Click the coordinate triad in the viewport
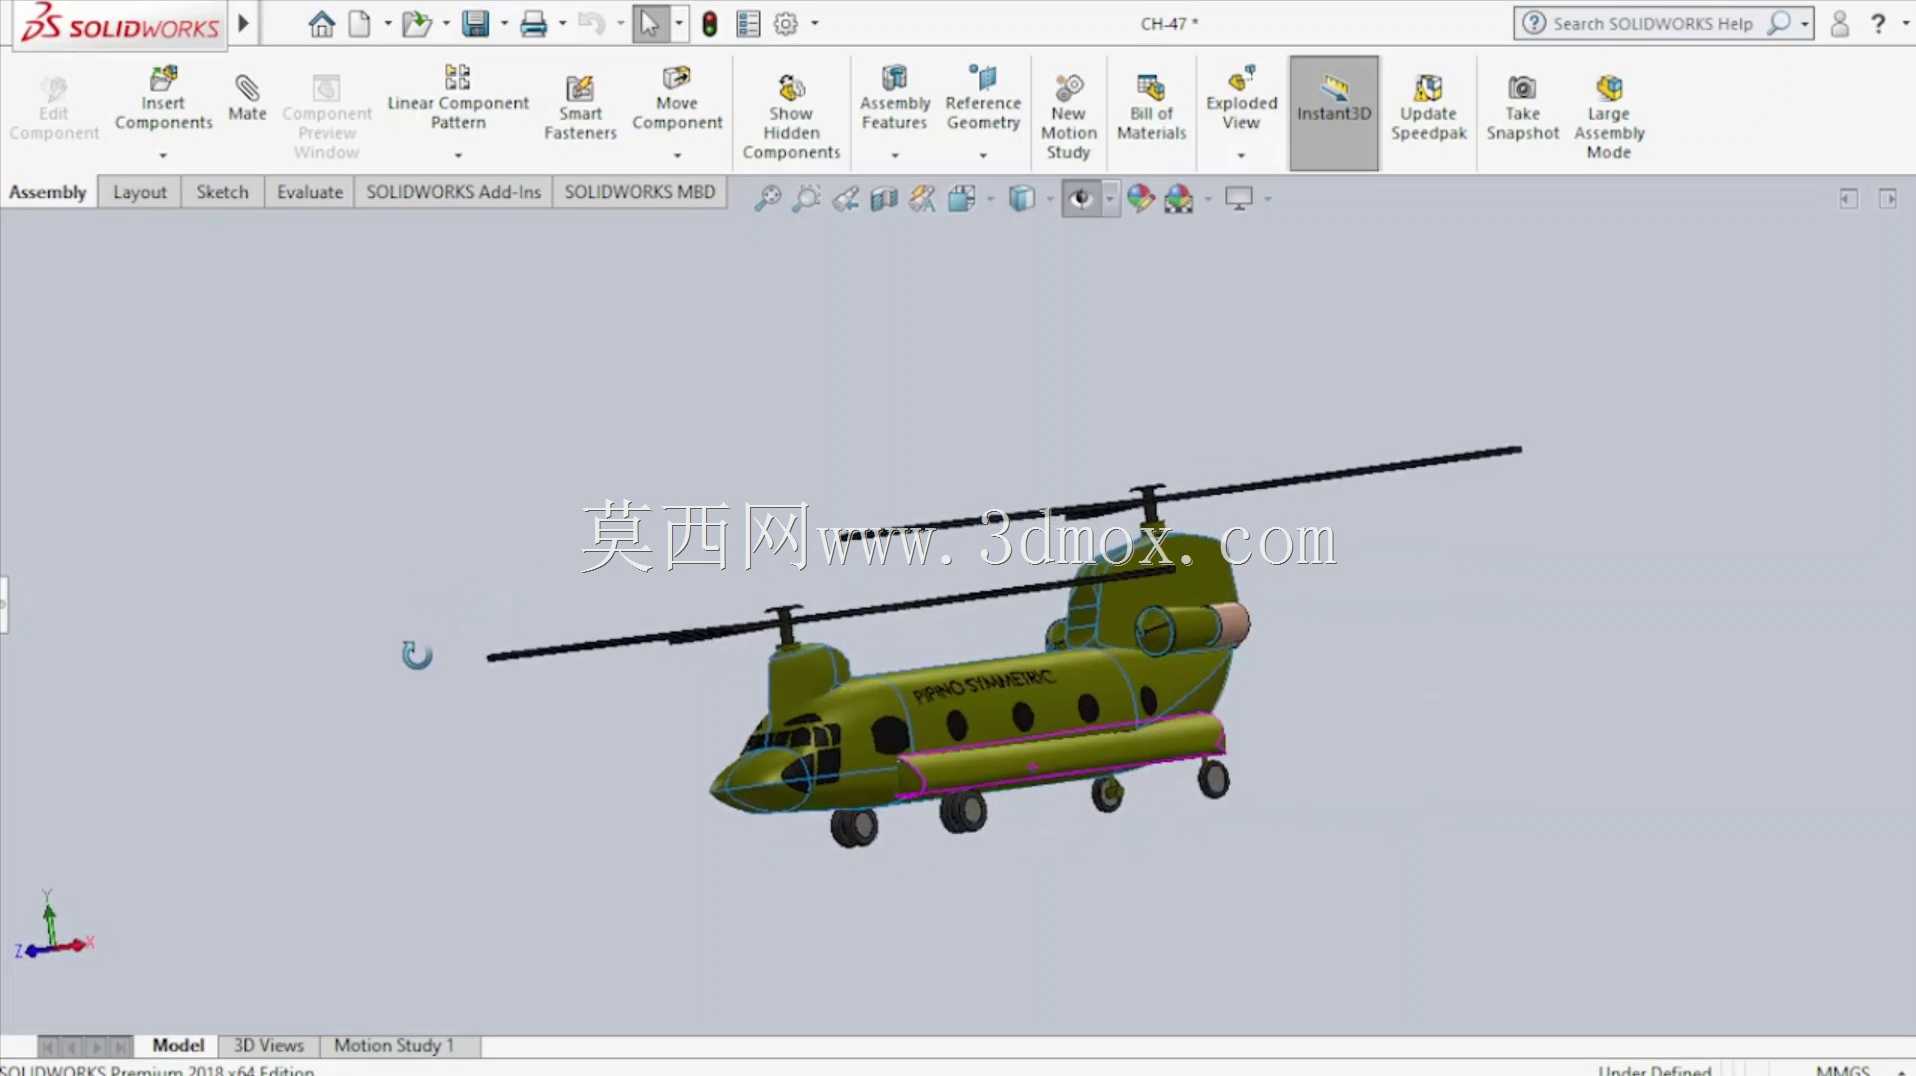Image resolution: width=1916 pixels, height=1076 pixels. tap(53, 925)
